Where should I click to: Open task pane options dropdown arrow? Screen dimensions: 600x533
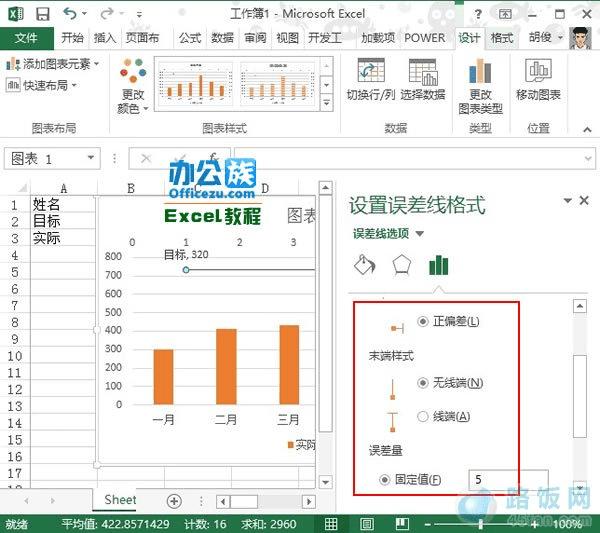coord(568,200)
